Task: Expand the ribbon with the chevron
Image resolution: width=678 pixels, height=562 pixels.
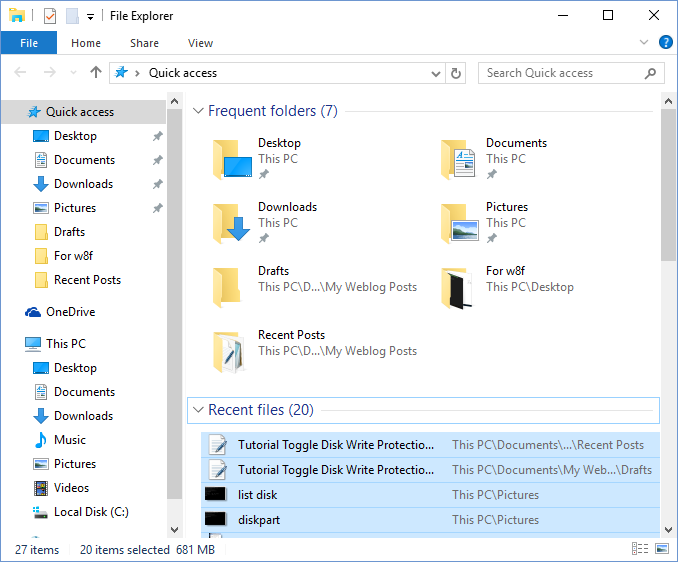Action: point(645,42)
